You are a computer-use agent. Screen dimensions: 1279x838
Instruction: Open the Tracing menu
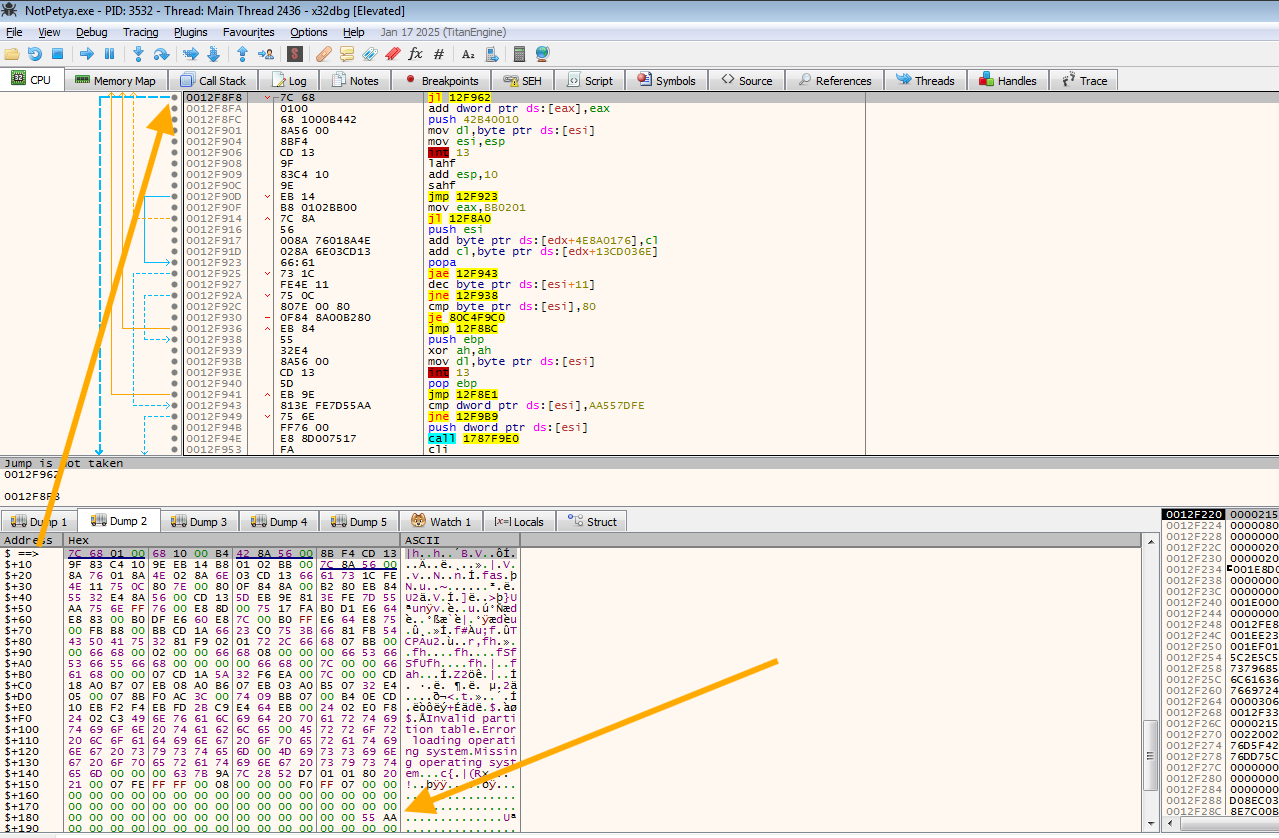tap(141, 32)
